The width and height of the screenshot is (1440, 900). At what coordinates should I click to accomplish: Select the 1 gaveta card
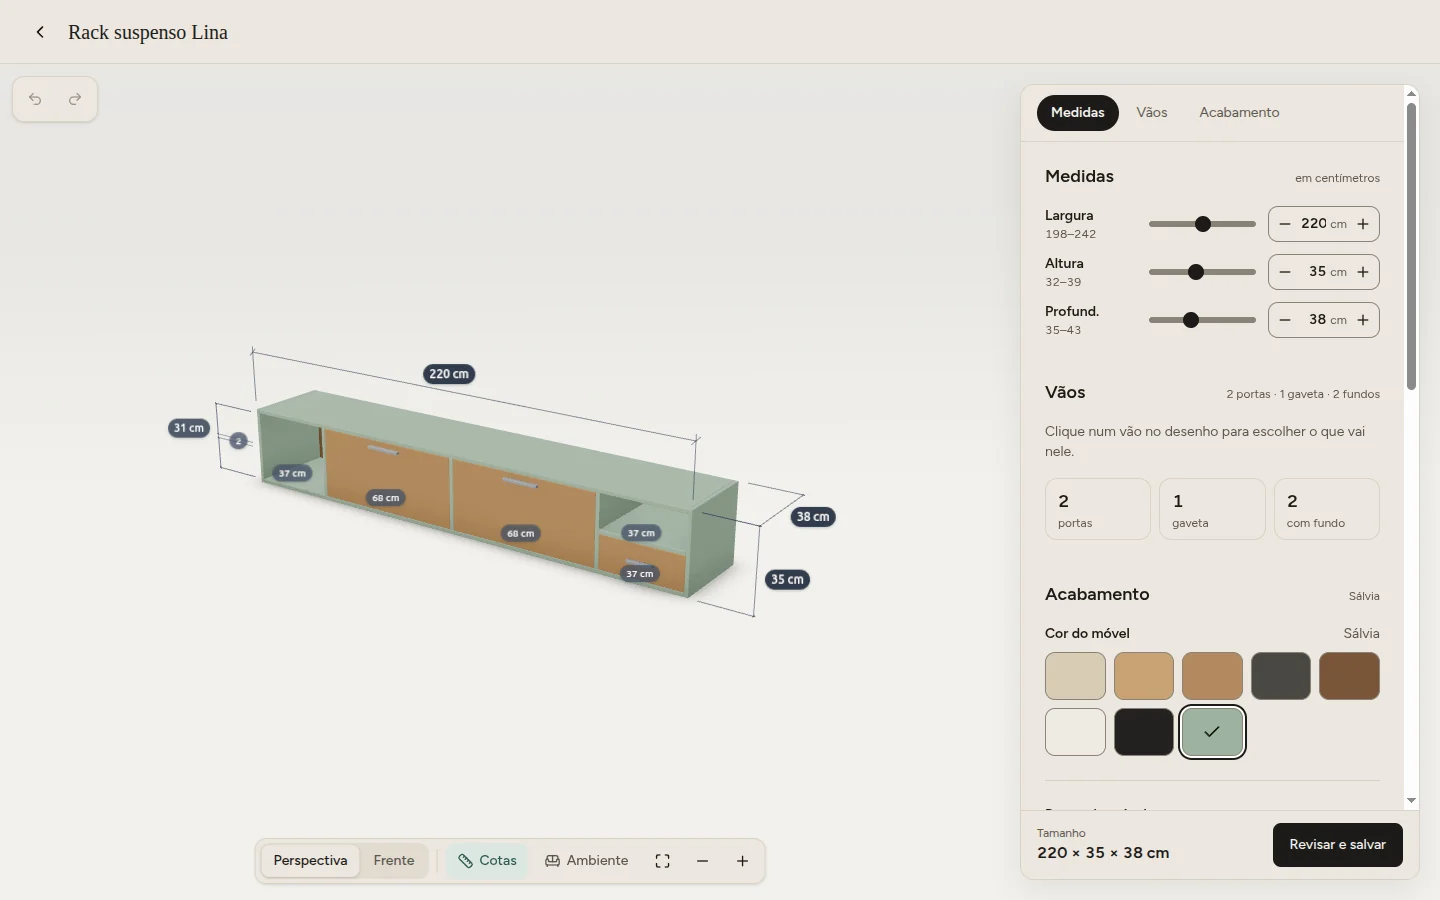[1212, 509]
